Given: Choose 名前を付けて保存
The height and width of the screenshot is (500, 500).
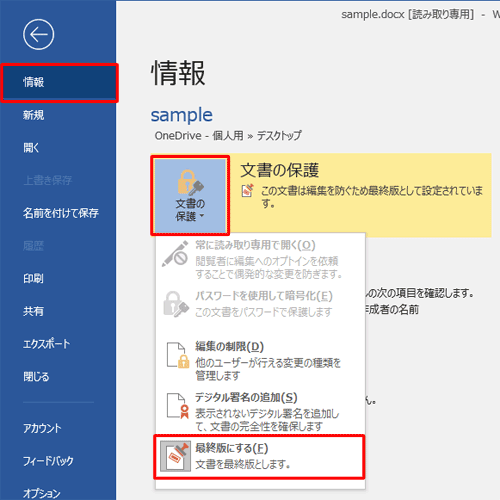Looking at the screenshot, I should click(x=61, y=213).
